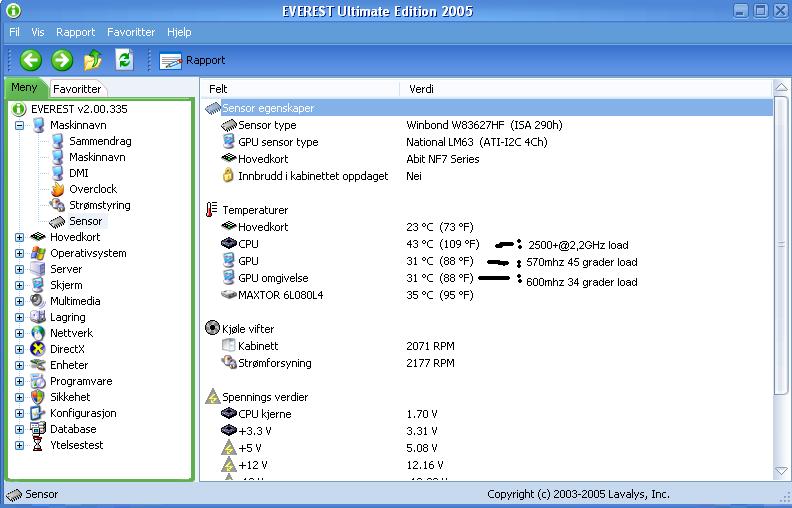The width and height of the screenshot is (792, 508).
Task: Click the Ytelsestest hourglass icon
Action: pos(37,445)
